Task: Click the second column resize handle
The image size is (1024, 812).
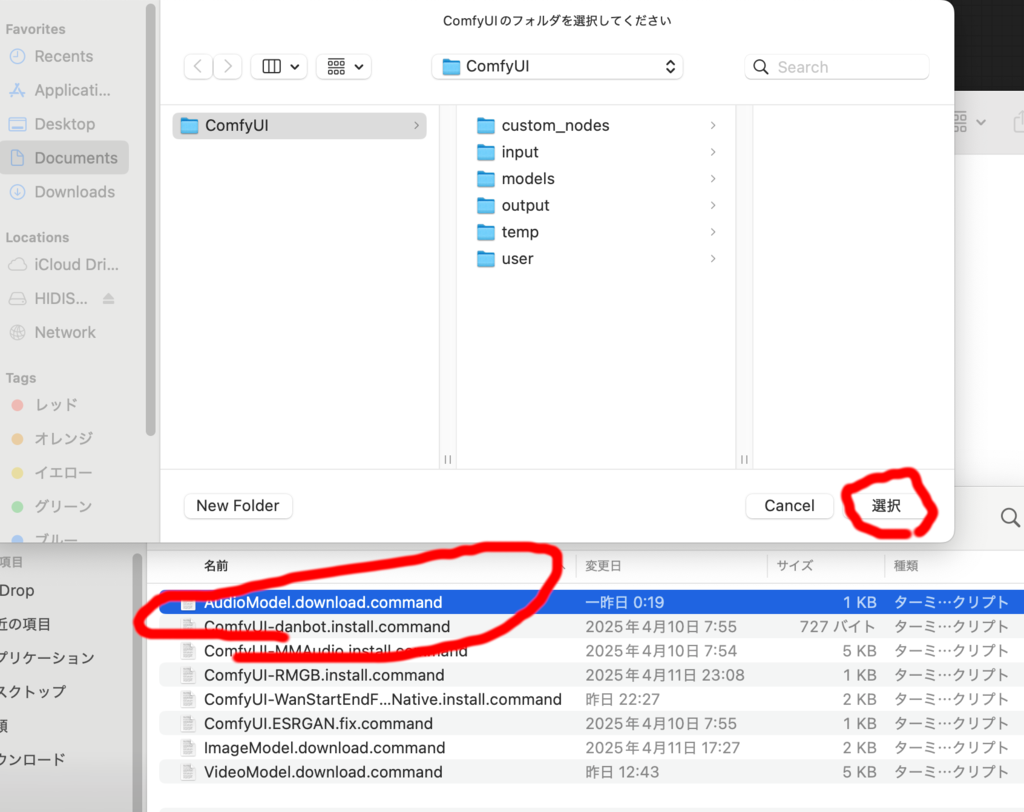Action: [744, 459]
